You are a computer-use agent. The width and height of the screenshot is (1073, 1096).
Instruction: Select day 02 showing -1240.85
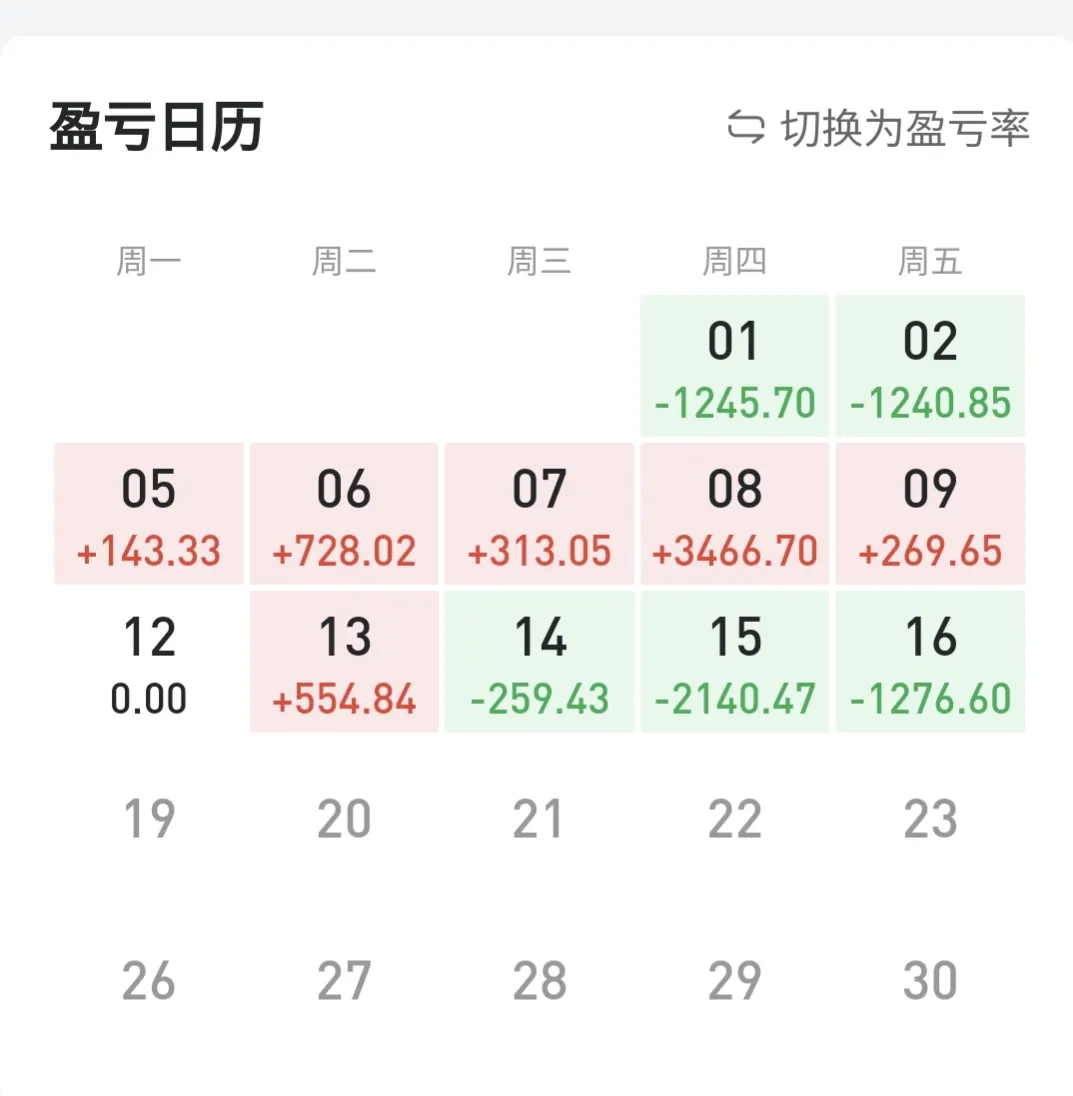[x=930, y=366]
